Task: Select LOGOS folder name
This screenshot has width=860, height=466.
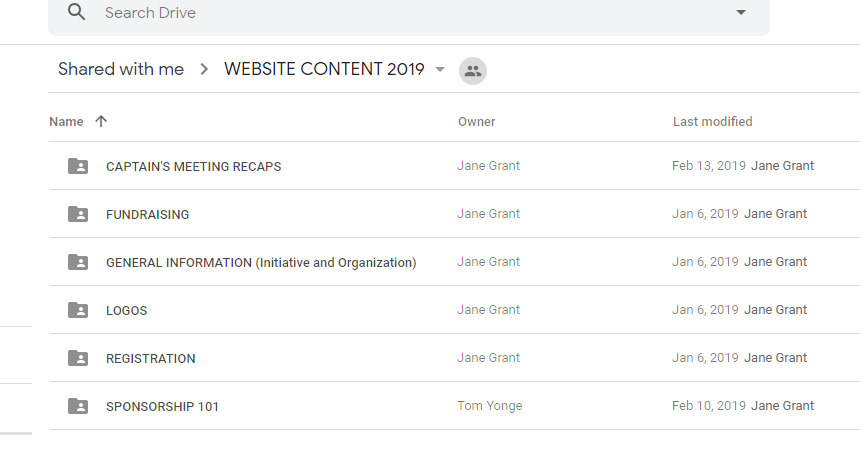Action: pyautogui.click(x=127, y=310)
